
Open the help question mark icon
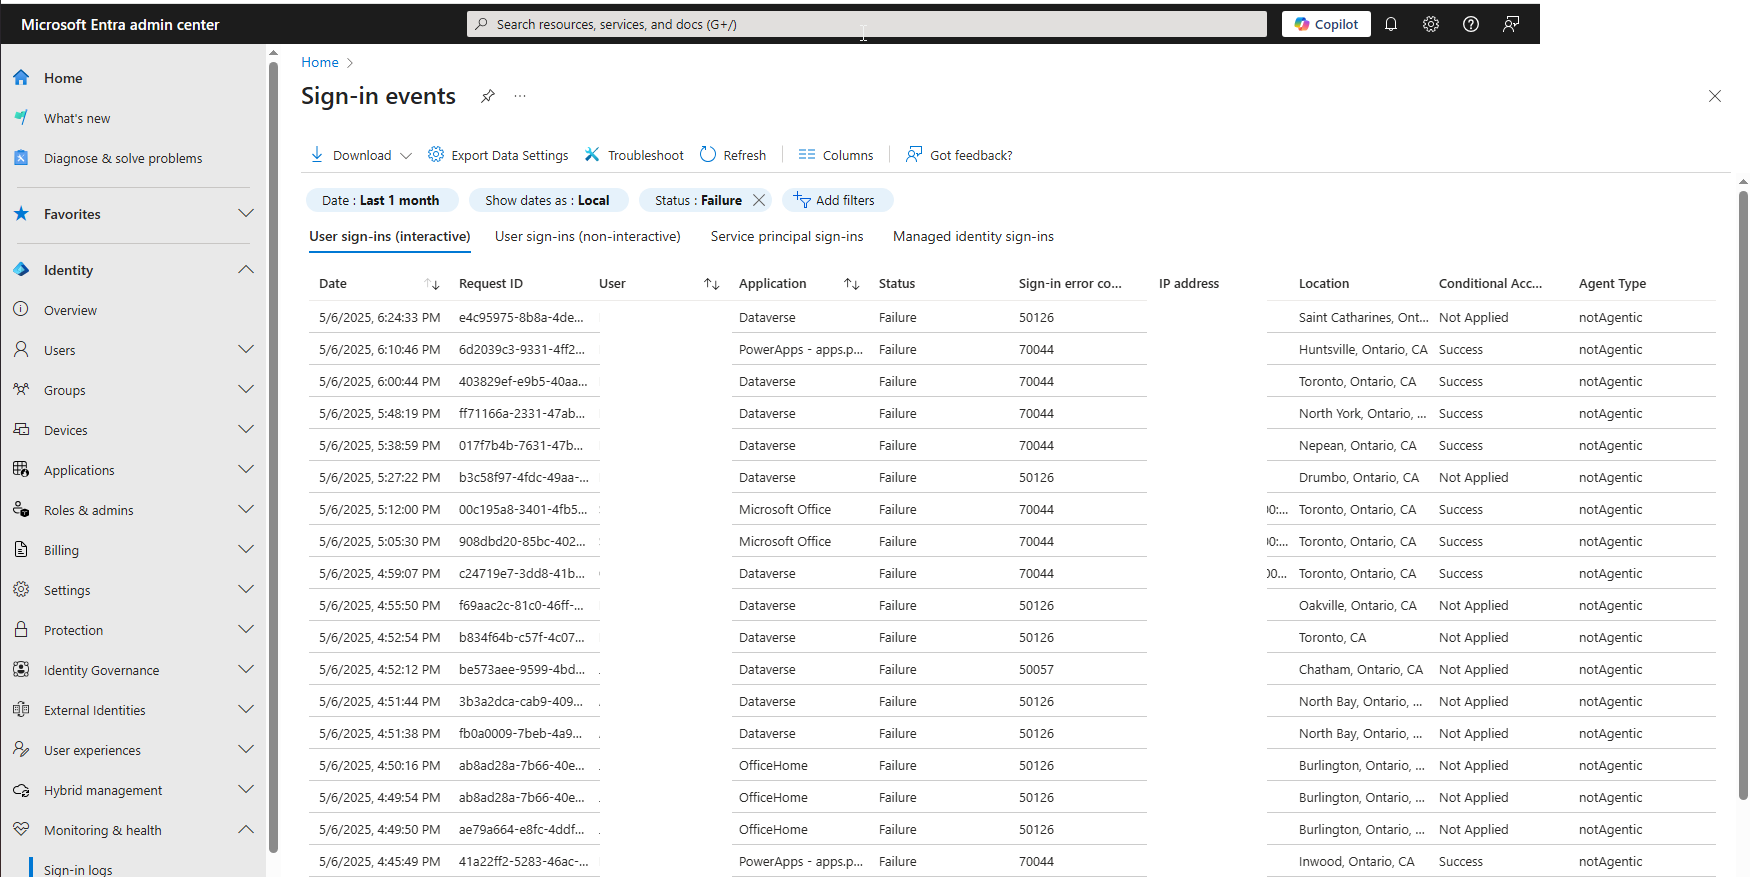tap(1471, 24)
